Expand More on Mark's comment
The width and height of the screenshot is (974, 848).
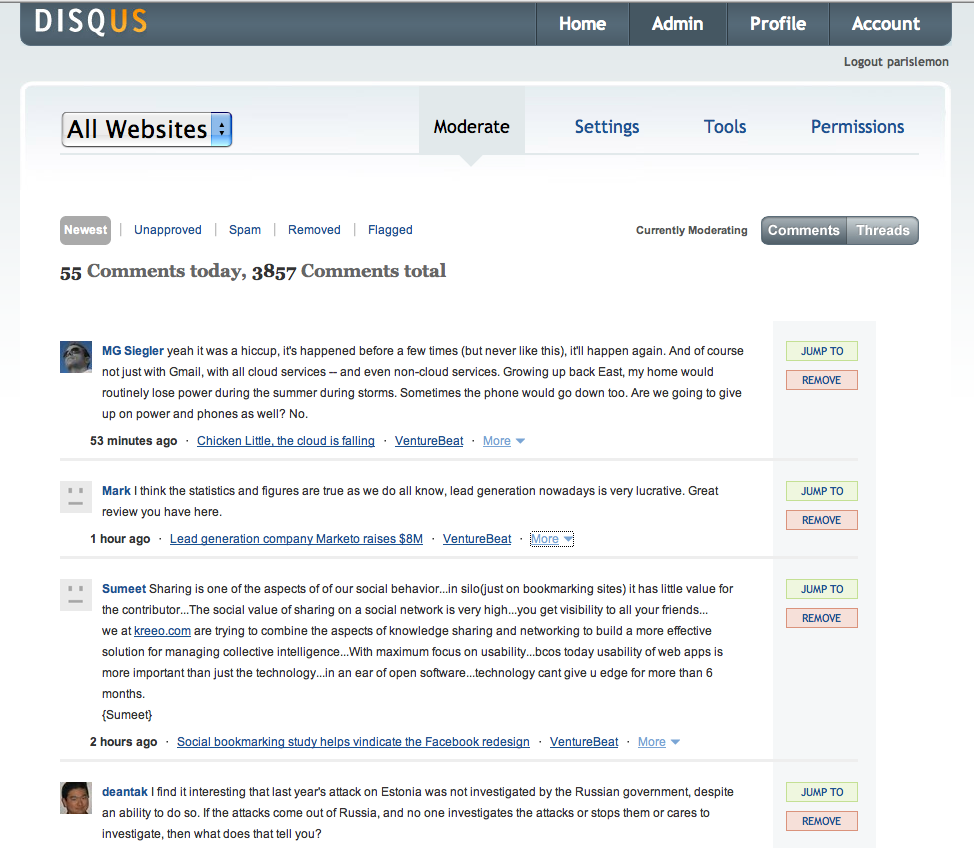click(552, 539)
